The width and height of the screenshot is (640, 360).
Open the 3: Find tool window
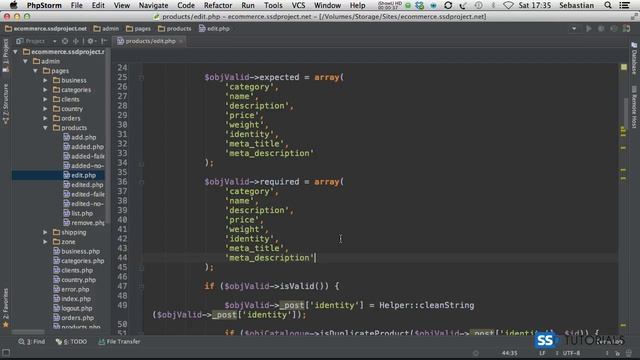point(31,341)
